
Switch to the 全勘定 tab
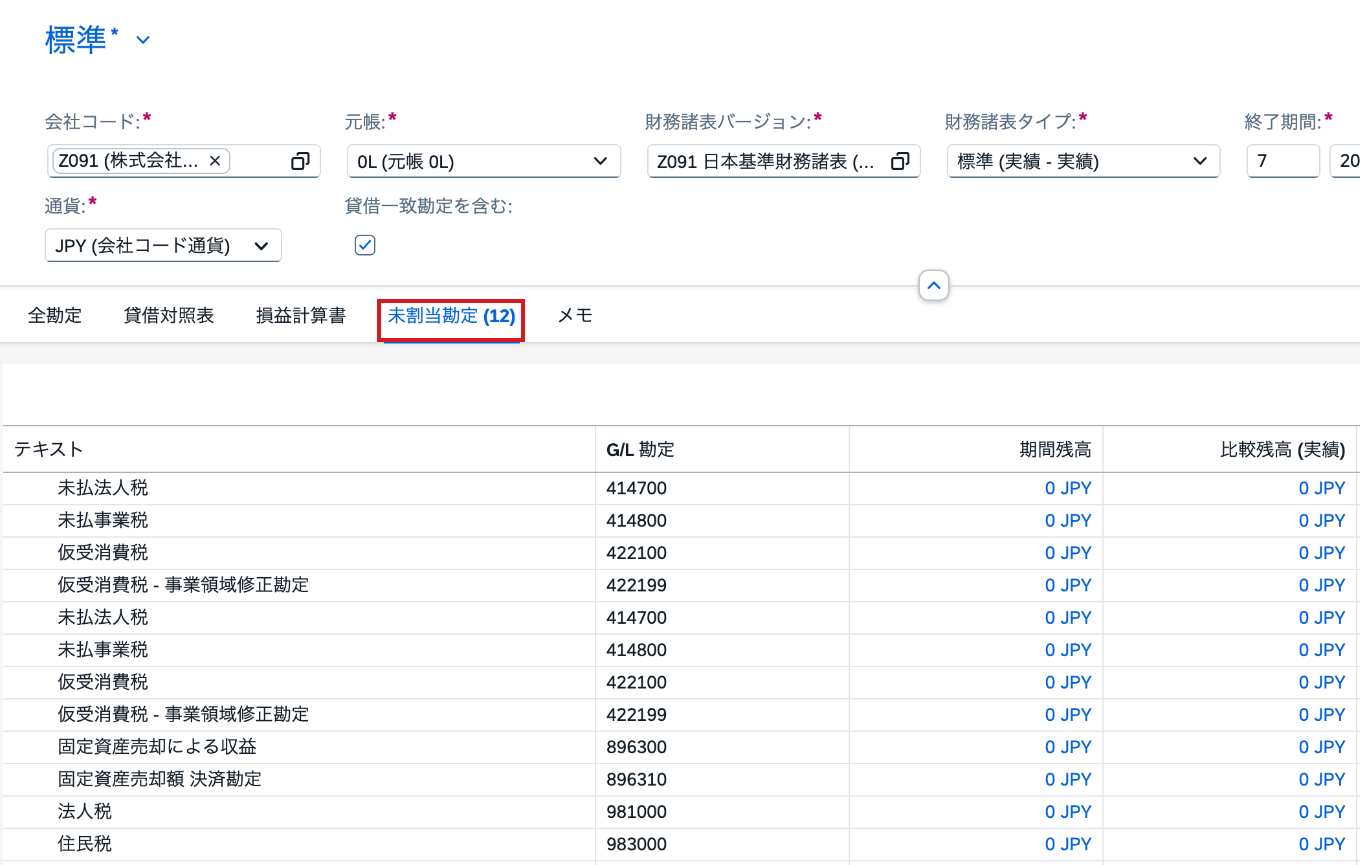tap(55, 316)
